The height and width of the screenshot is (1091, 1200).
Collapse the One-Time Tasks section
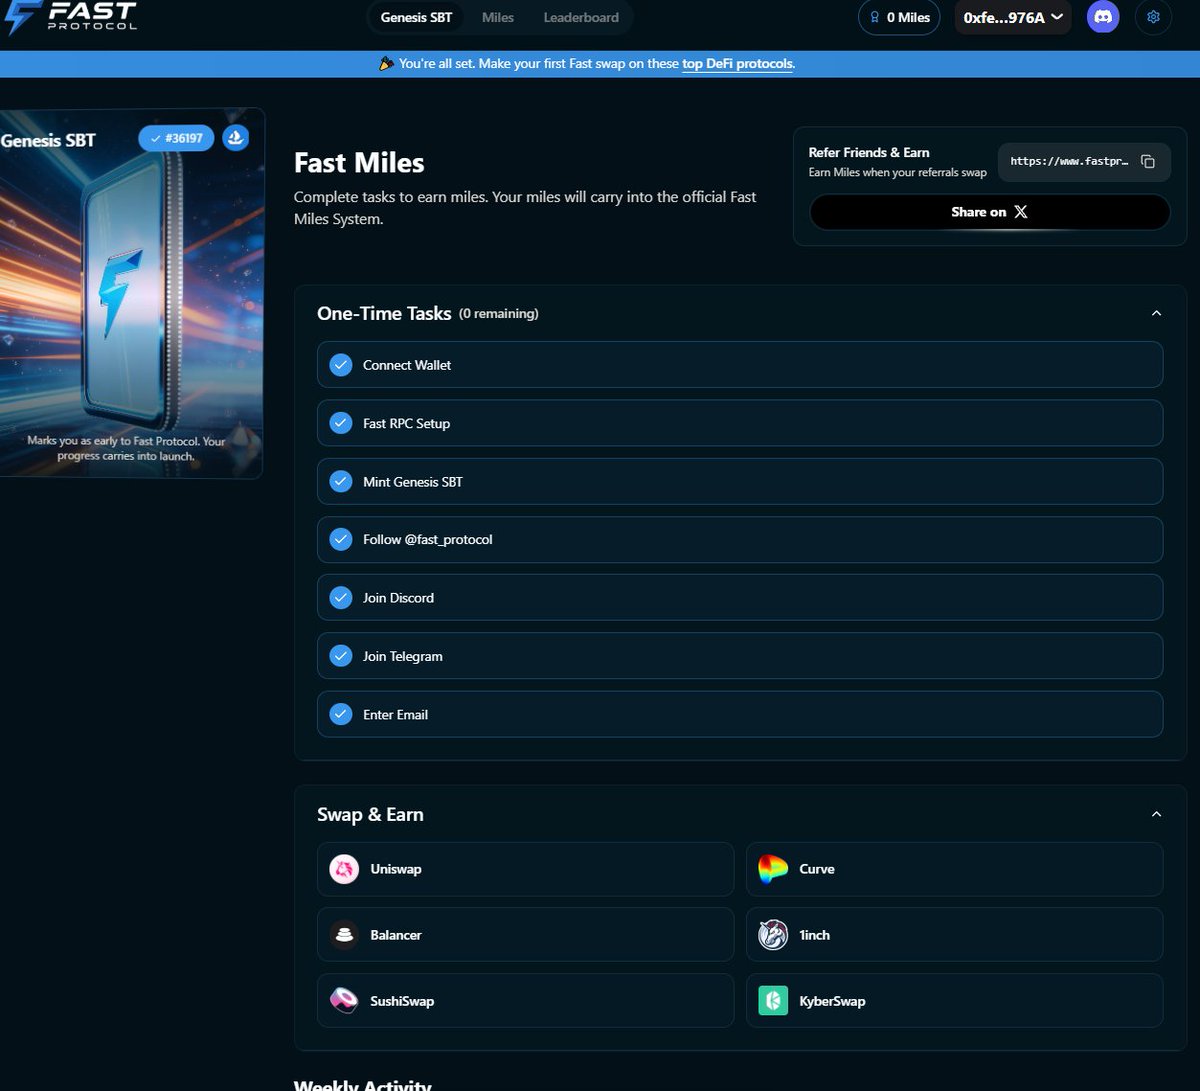pos(1156,313)
